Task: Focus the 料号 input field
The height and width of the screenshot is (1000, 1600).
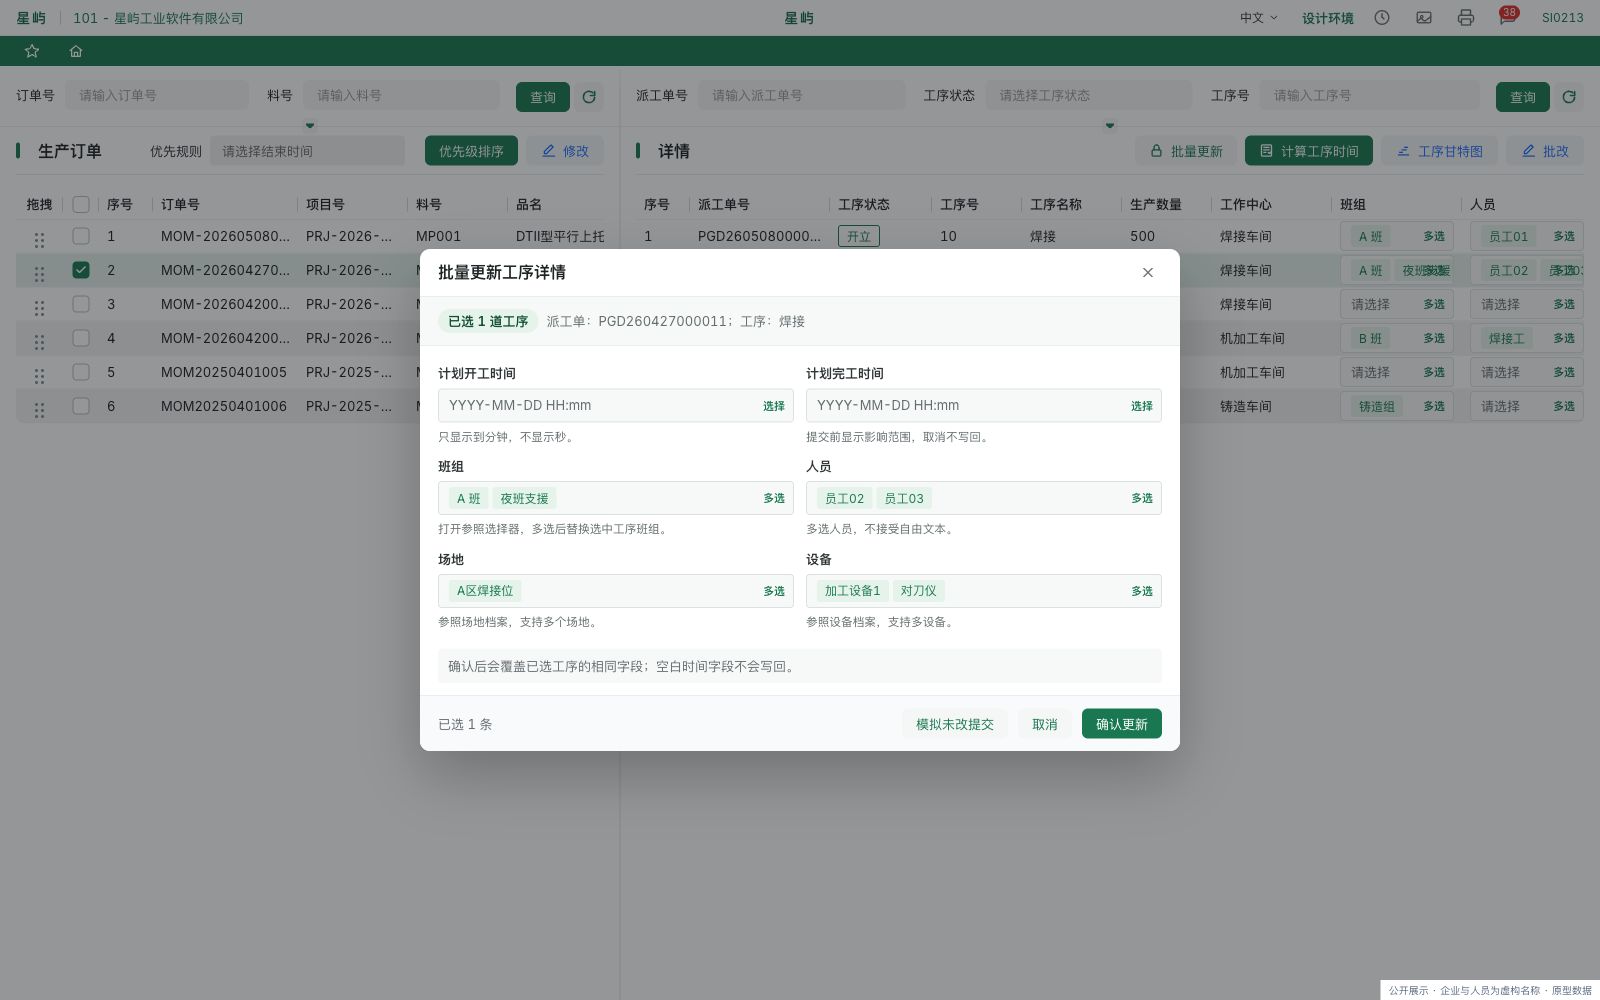Action: click(401, 95)
